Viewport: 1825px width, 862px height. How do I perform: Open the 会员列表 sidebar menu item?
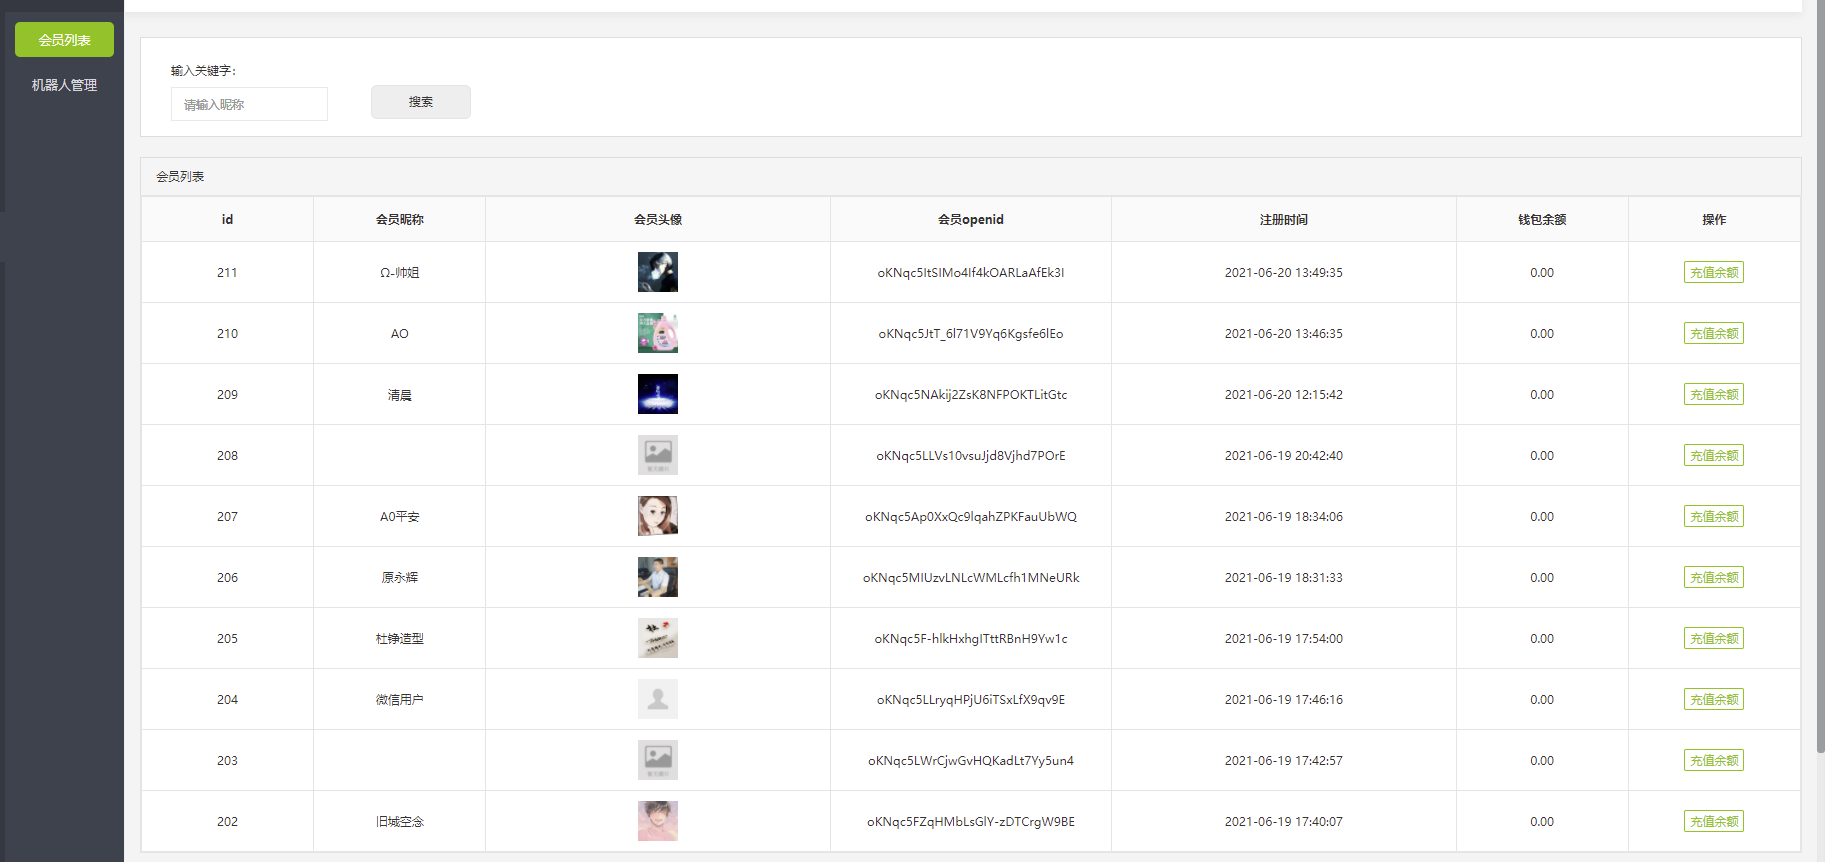[x=64, y=40]
